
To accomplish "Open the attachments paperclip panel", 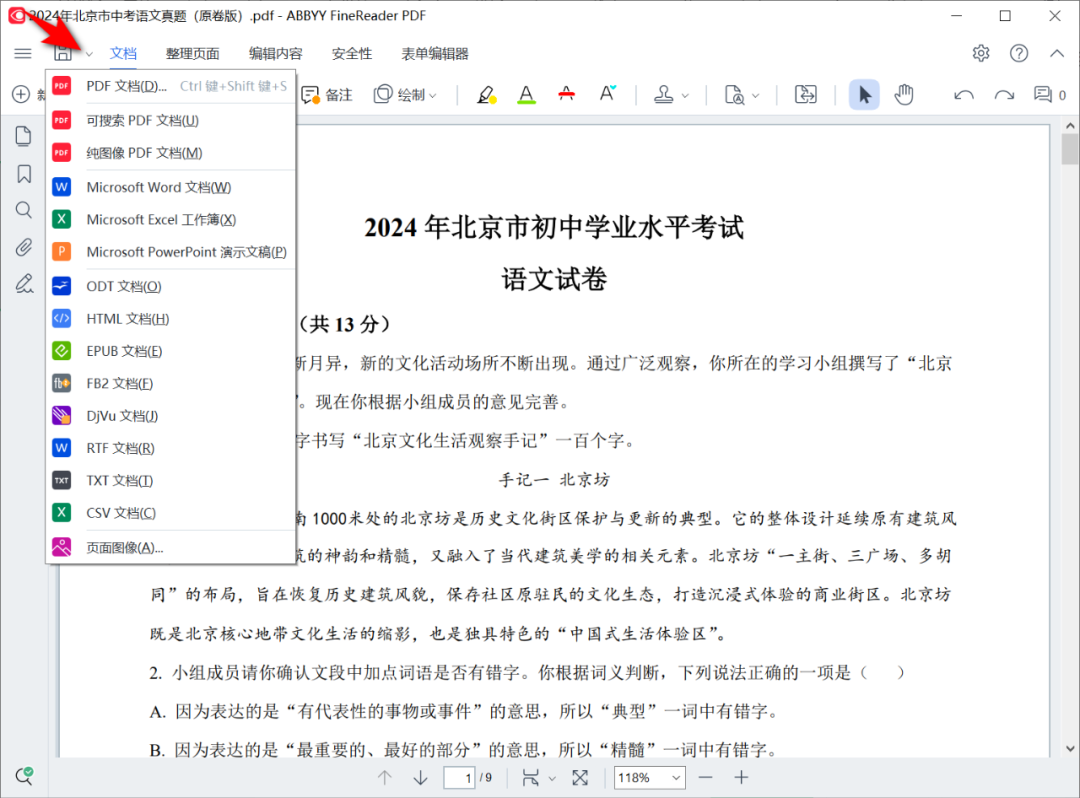I will tap(23, 247).
